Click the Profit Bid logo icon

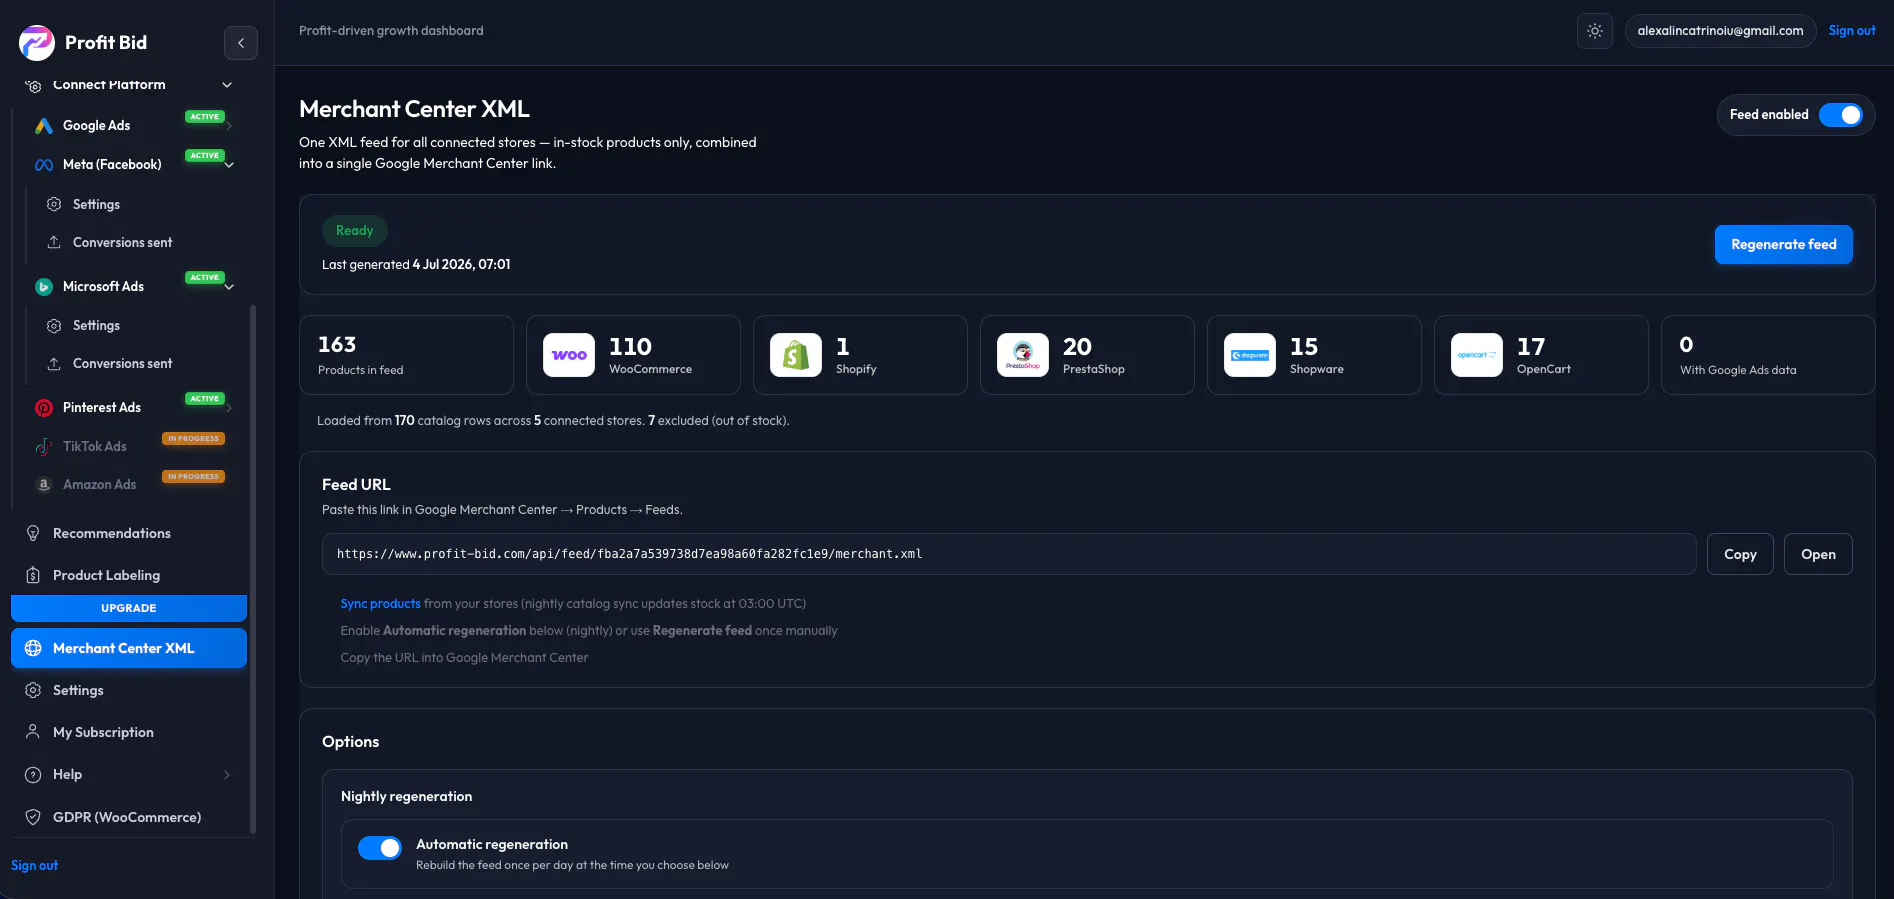pyautogui.click(x=37, y=43)
